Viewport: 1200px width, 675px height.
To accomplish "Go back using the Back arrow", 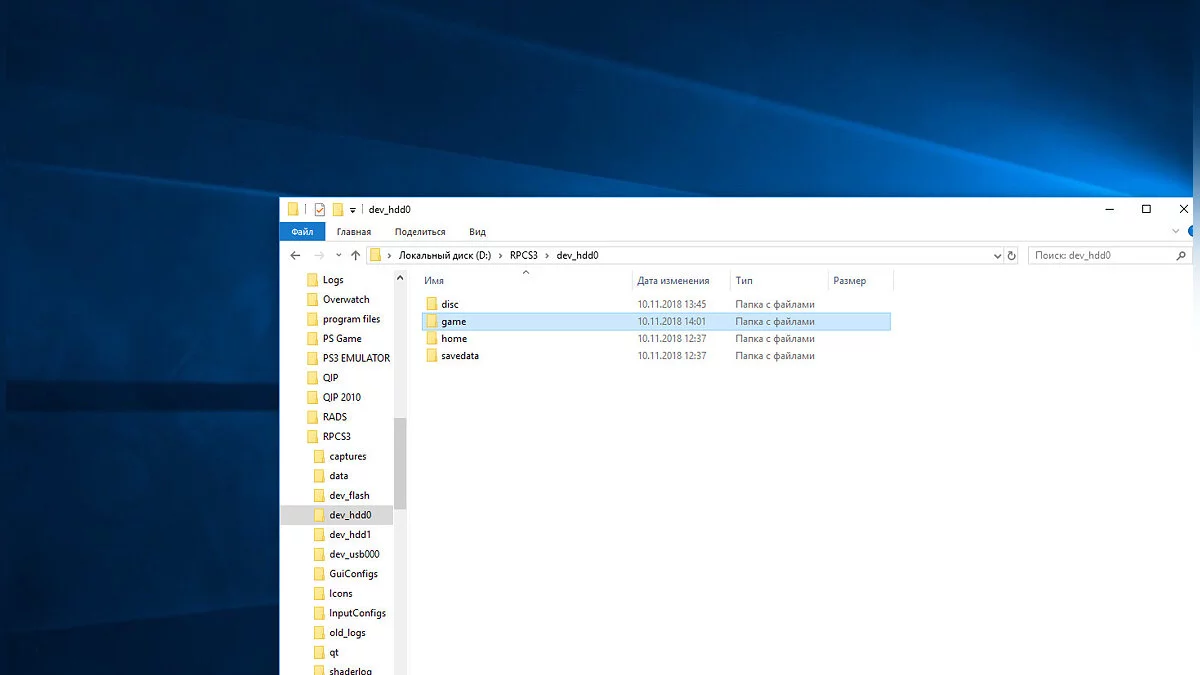I will (295, 256).
